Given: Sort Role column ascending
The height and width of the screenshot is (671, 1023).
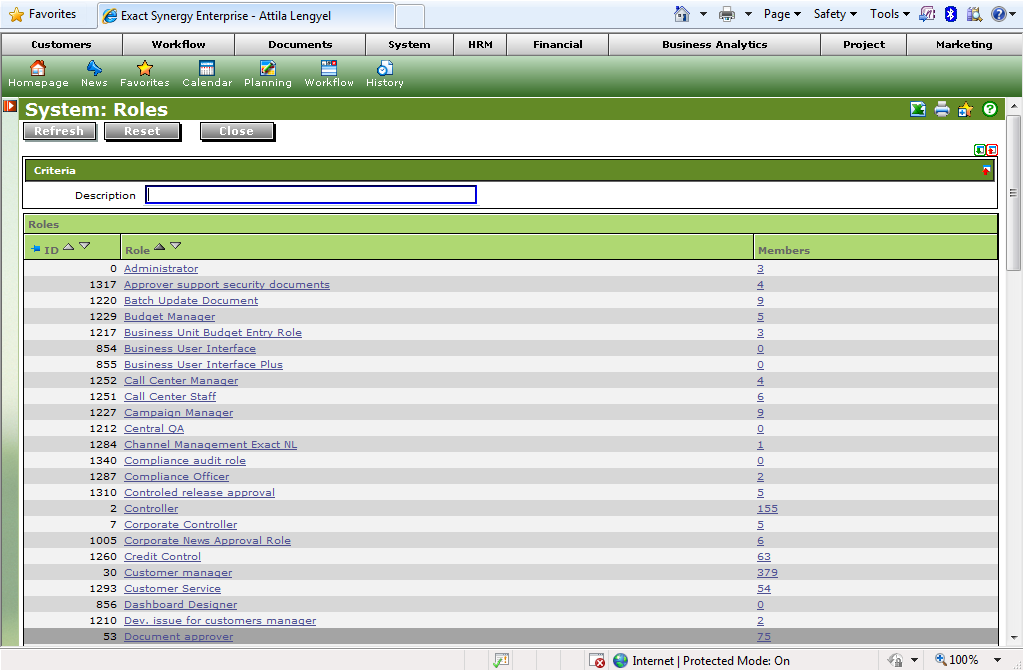Looking at the screenshot, I should [159, 246].
